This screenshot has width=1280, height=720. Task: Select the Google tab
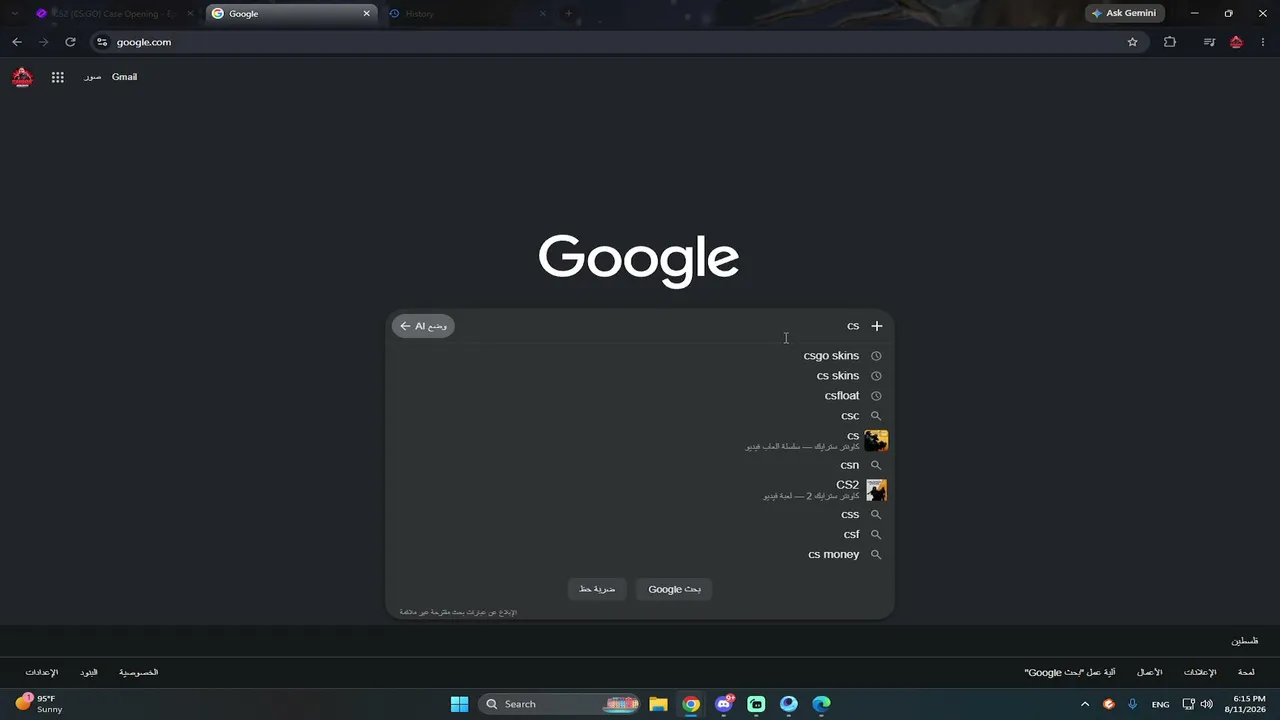[x=291, y=14]
